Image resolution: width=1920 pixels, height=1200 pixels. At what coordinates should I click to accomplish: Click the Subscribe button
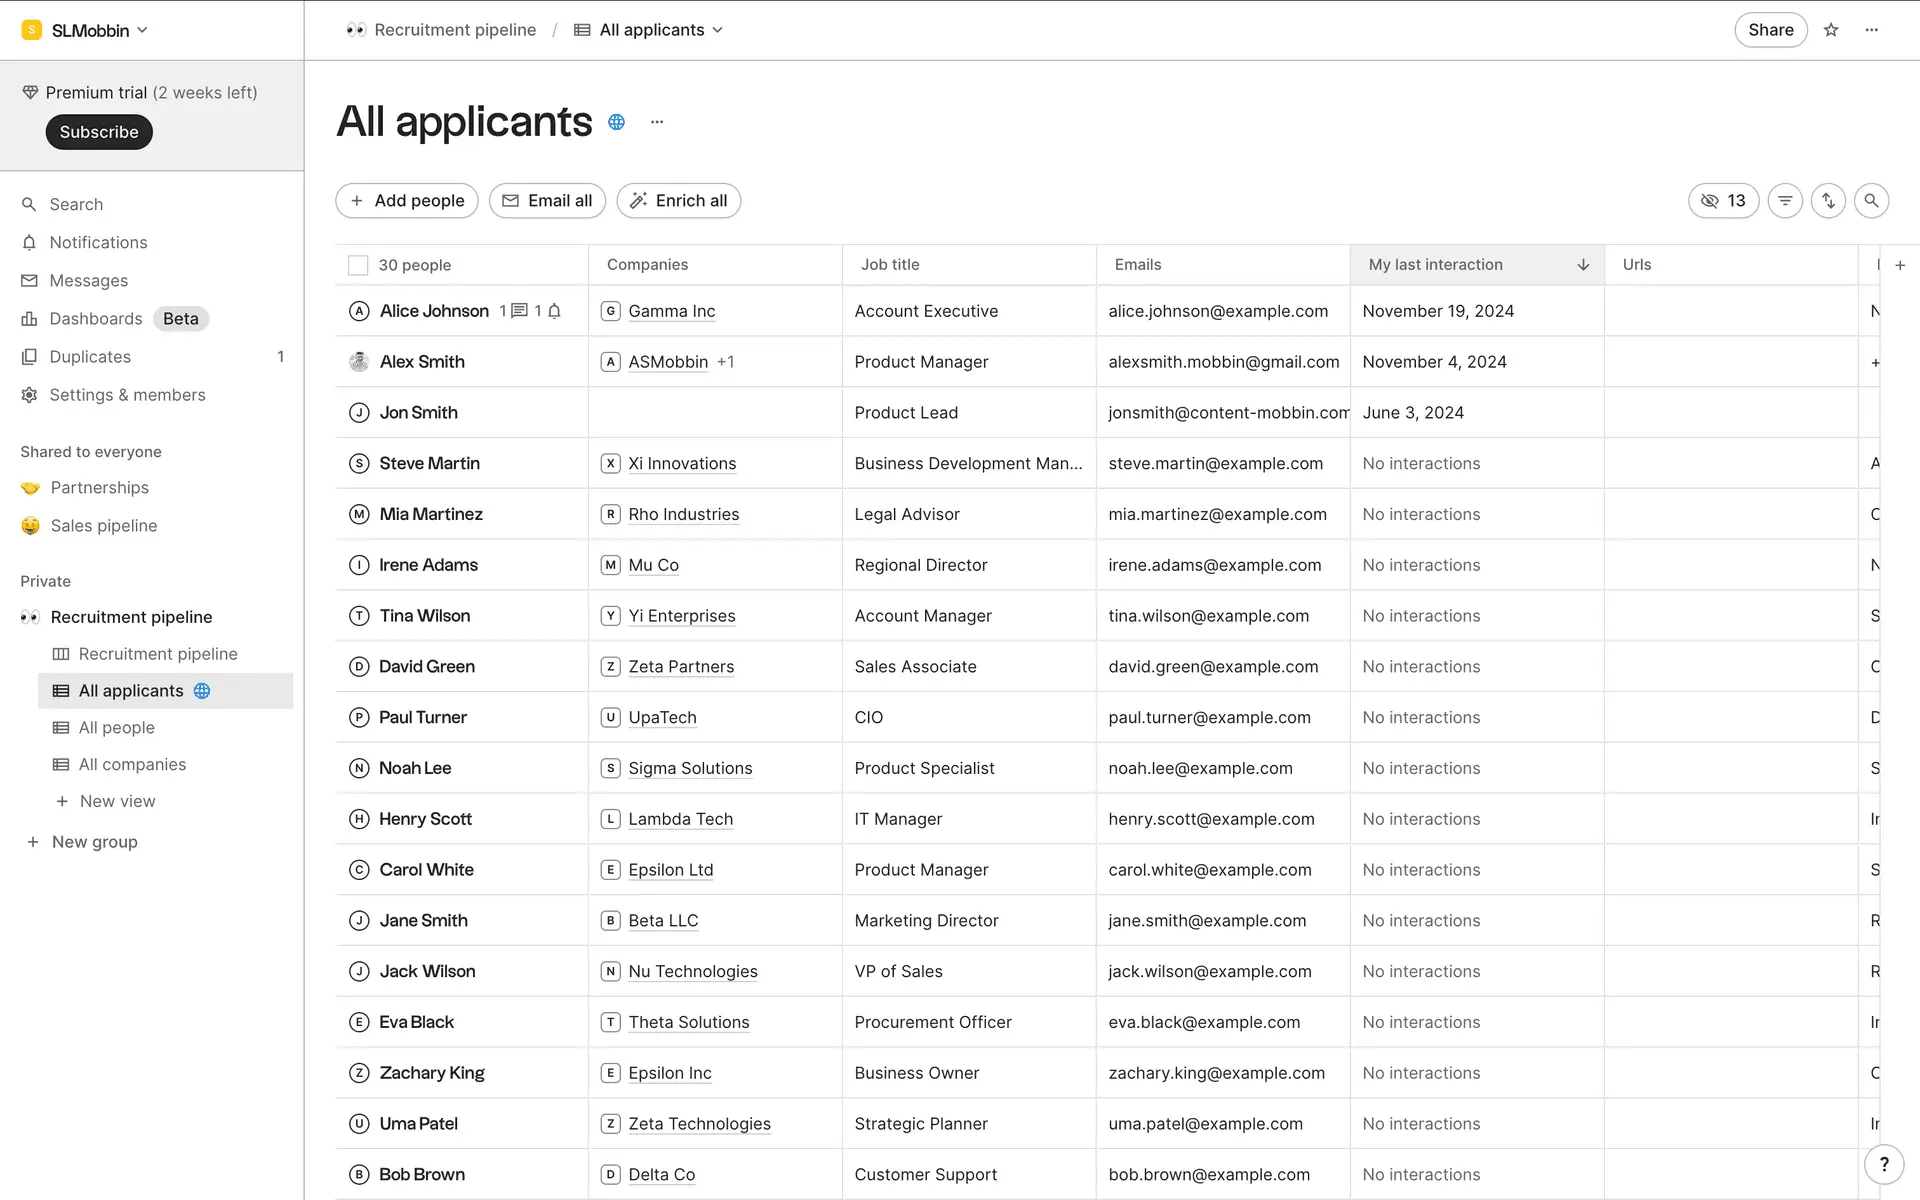pos(99,132)
